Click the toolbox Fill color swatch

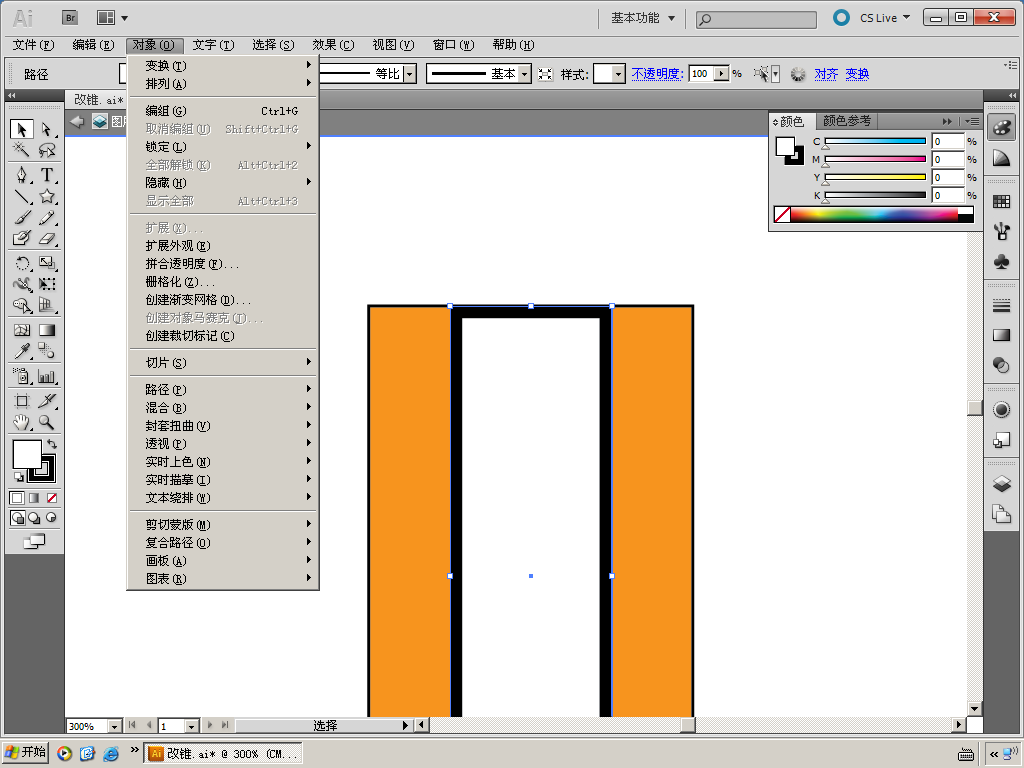click(x=25, y=455)
